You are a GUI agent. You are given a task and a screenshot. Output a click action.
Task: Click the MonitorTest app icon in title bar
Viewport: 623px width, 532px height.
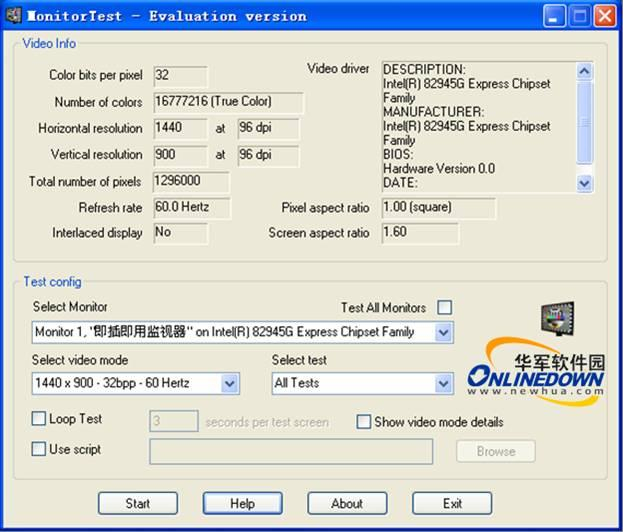14,15
